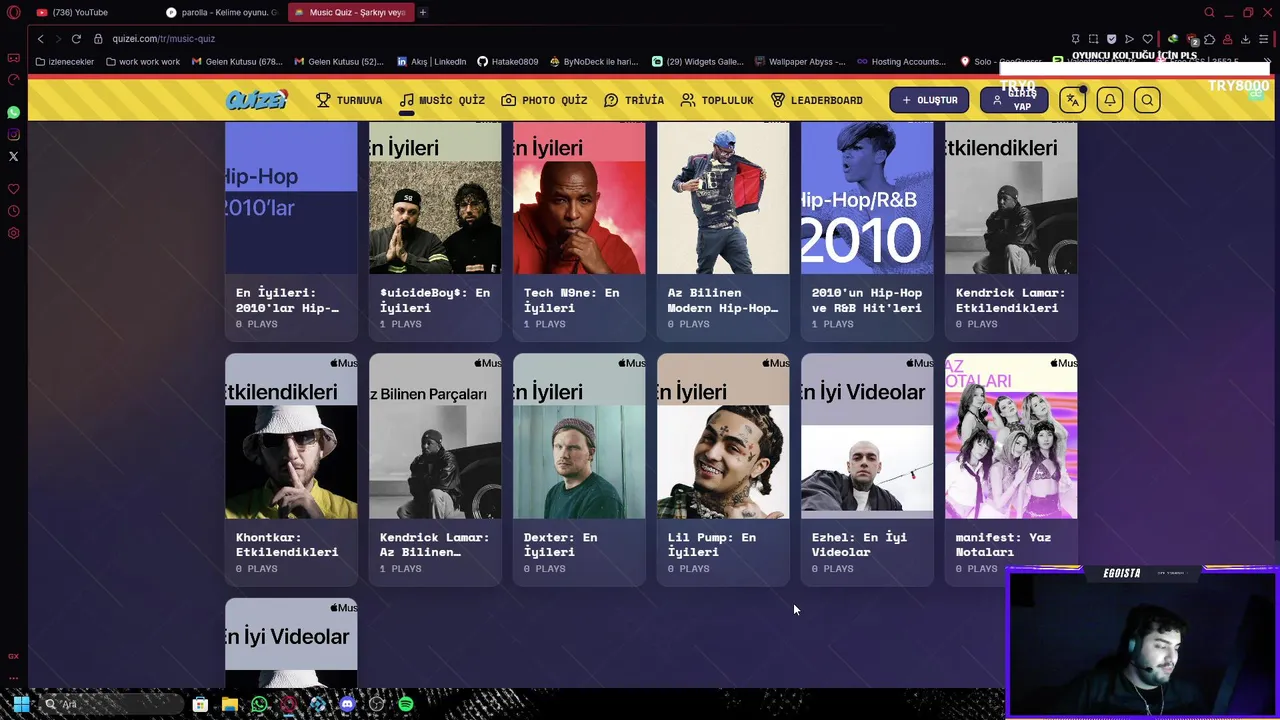Switch to the parolla Kelime oyunu tab

(x=222, y=12)
